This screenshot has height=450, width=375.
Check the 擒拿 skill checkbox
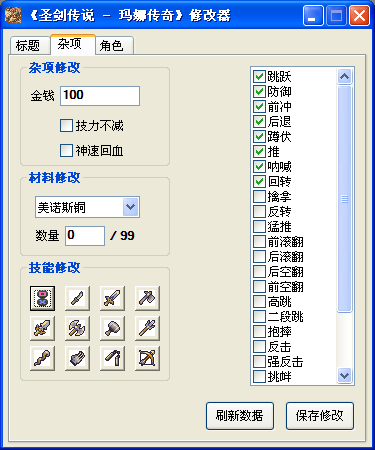[x=259, y=196]
